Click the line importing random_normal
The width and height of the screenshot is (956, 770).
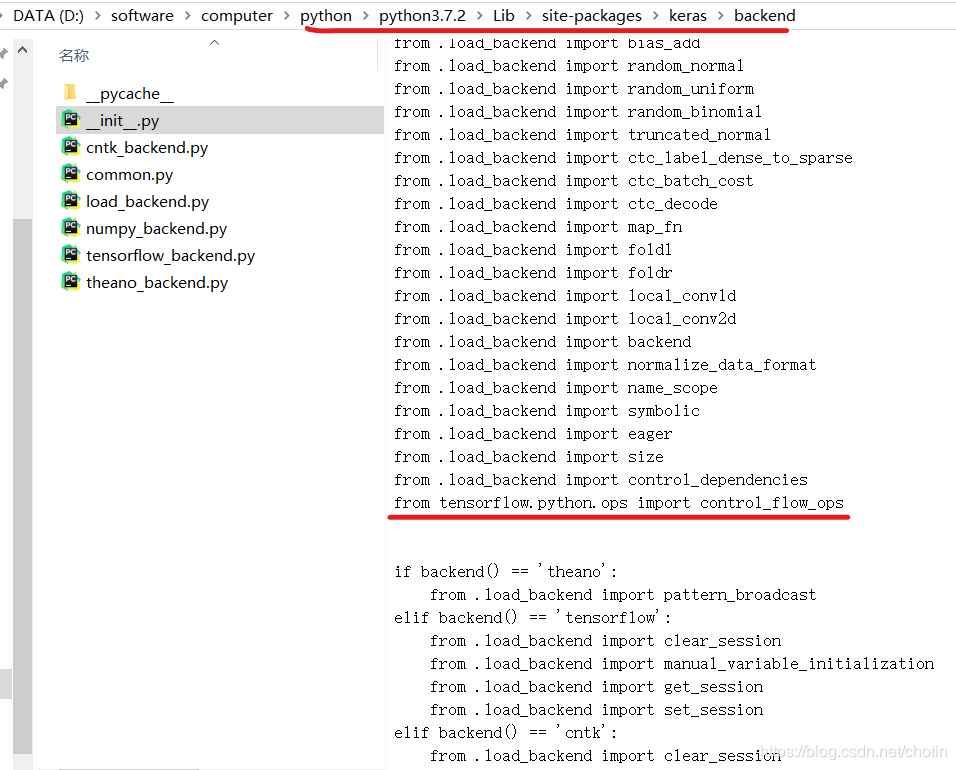[569, 66]
